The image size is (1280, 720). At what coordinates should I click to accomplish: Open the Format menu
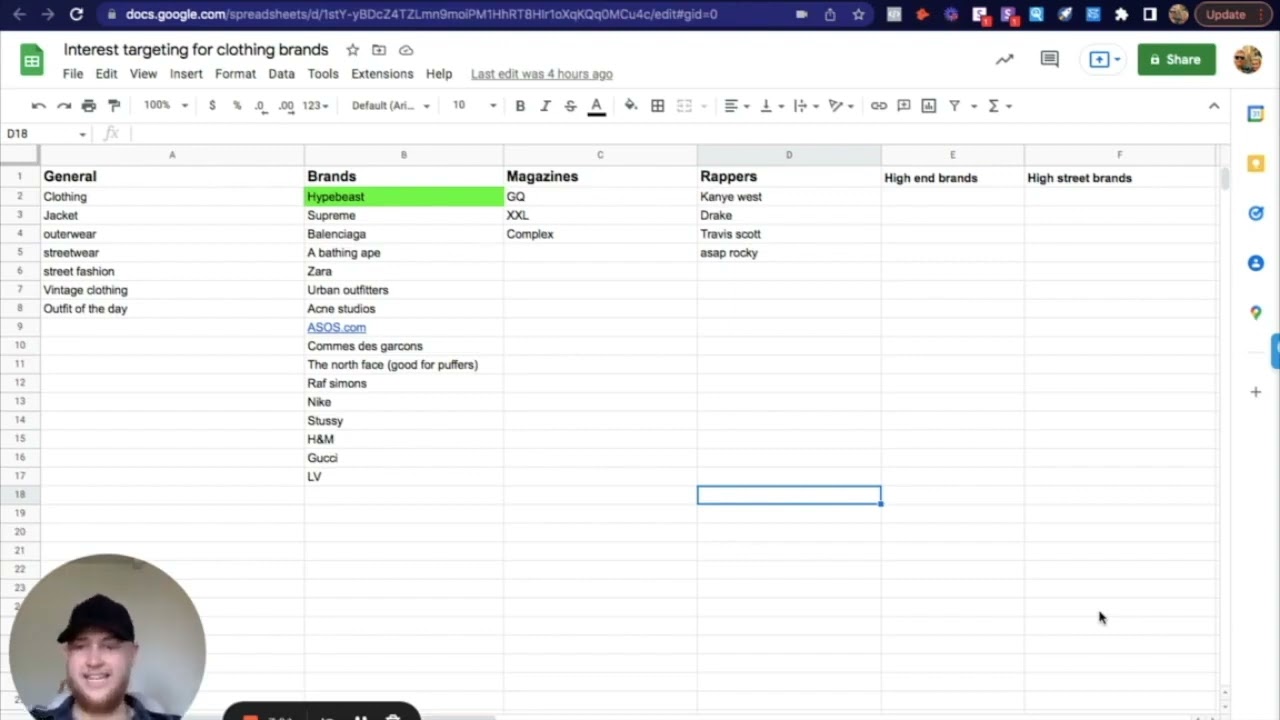click(x=235, y=74)
